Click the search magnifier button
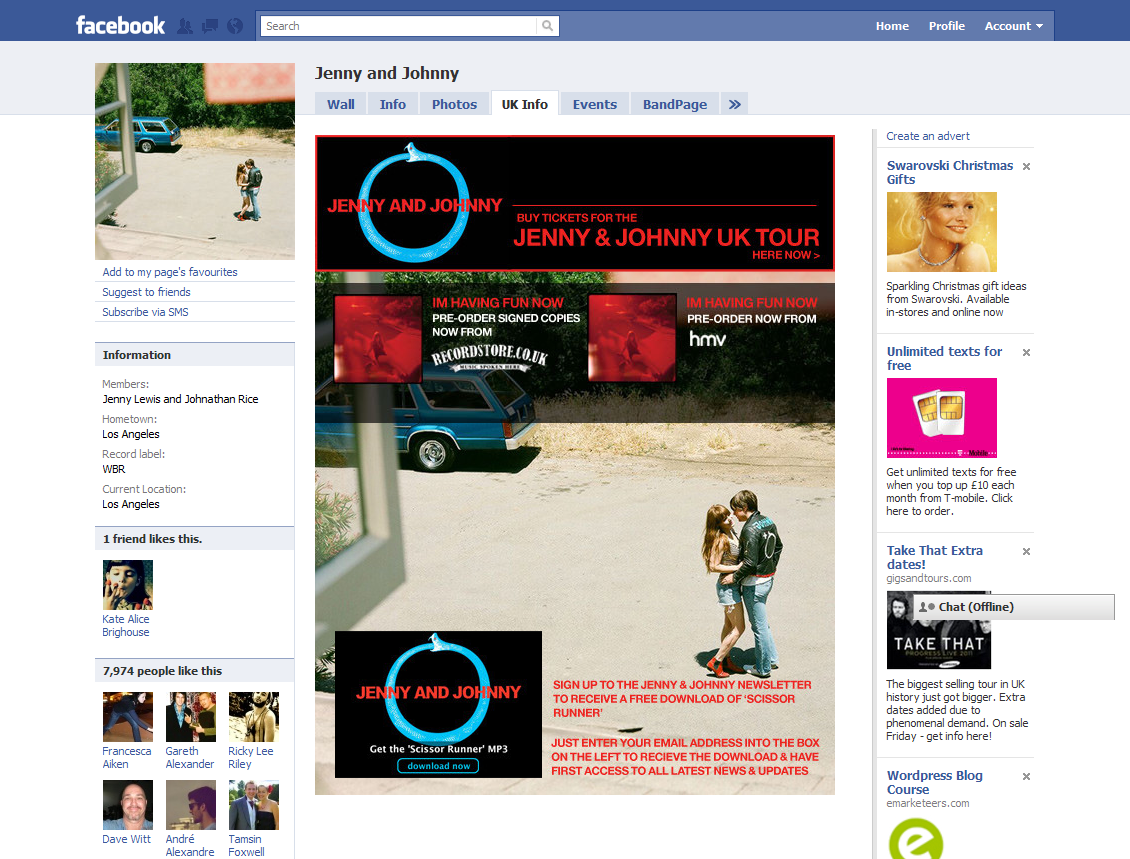The height and width of the screenshot is (859, 1130). (x=548, y=26)
